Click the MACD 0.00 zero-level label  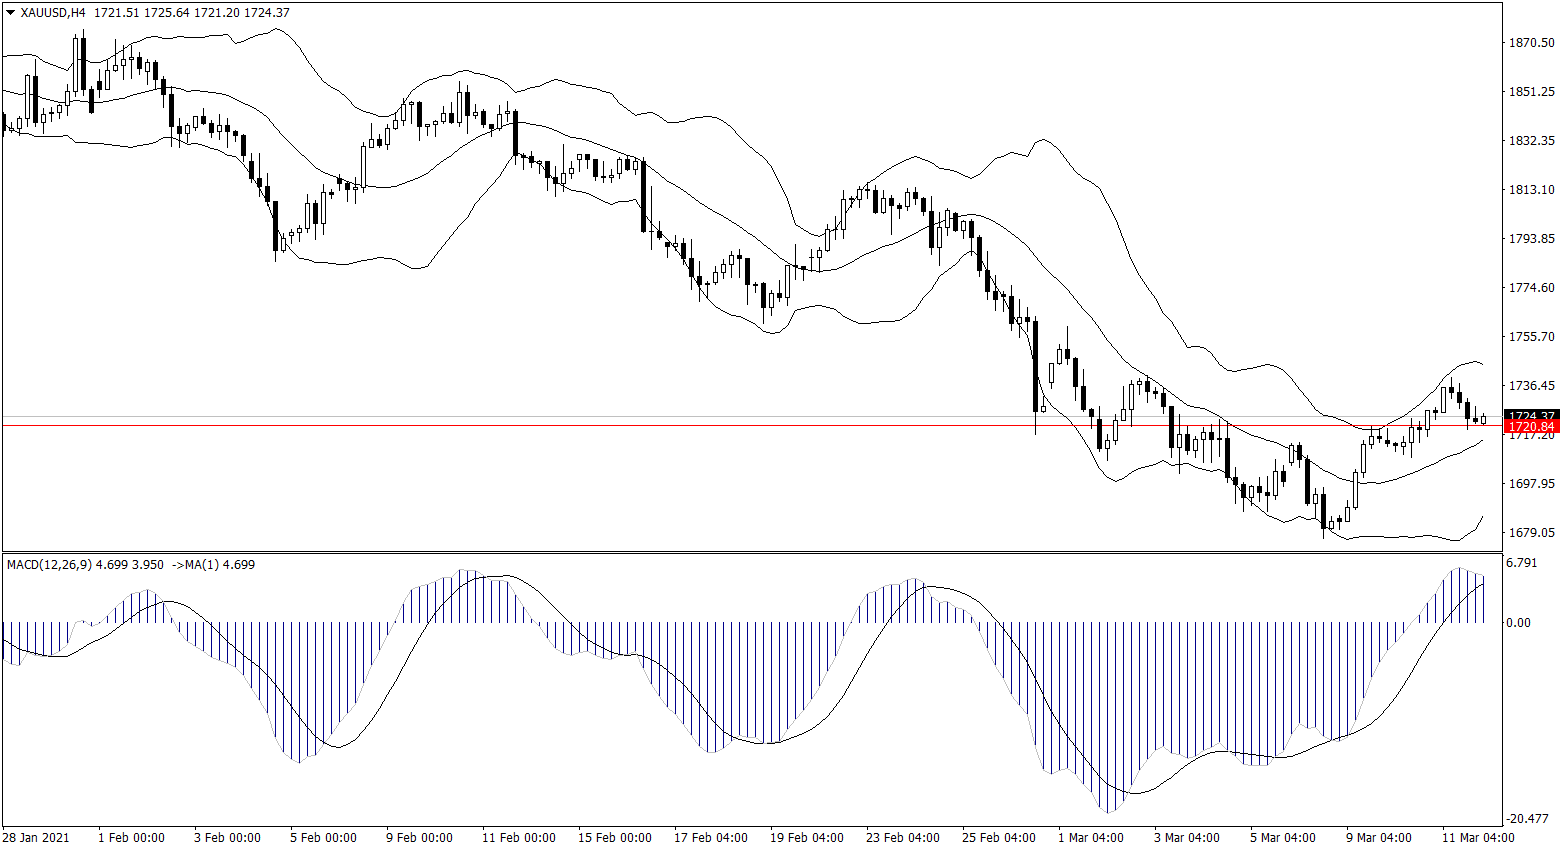[1518, 623]
